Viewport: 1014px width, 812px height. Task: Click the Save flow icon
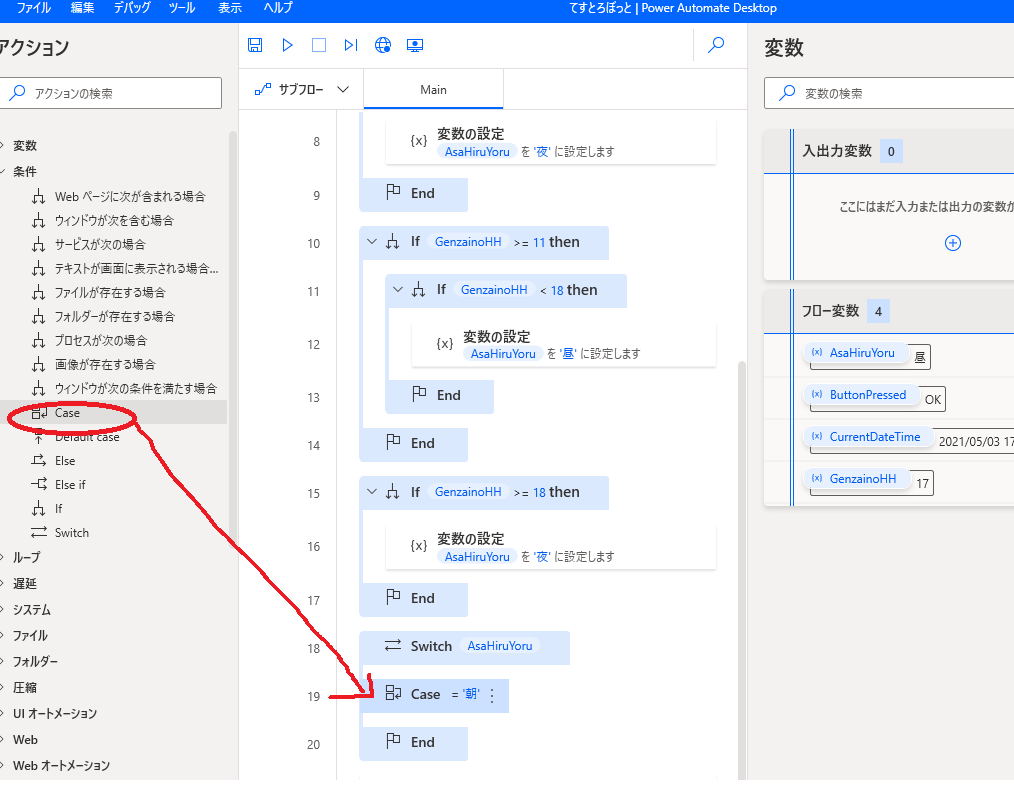click(x=255, y=45)
